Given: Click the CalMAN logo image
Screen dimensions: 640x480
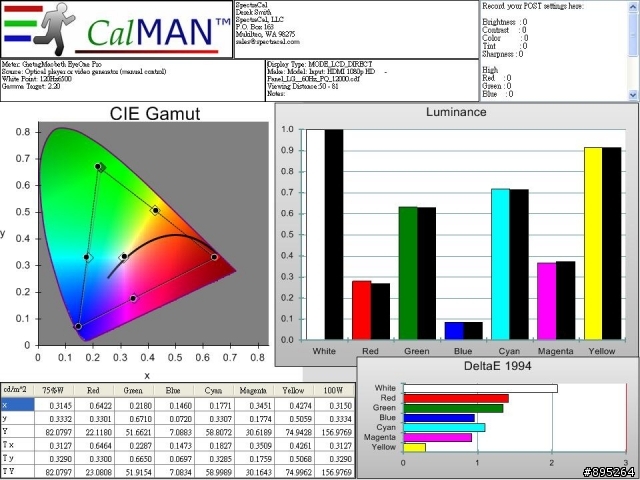Looking at the screenshot, I should coord(116,29).
